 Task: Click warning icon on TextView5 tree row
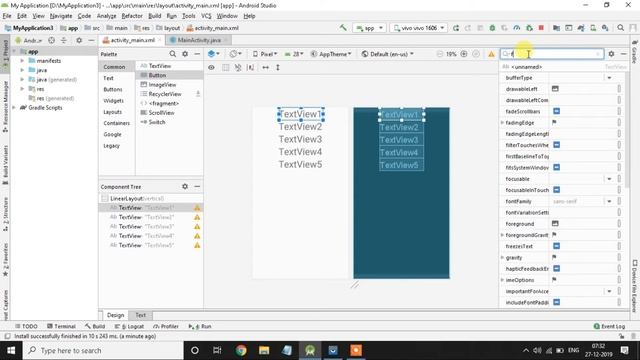tap(197, 245)
